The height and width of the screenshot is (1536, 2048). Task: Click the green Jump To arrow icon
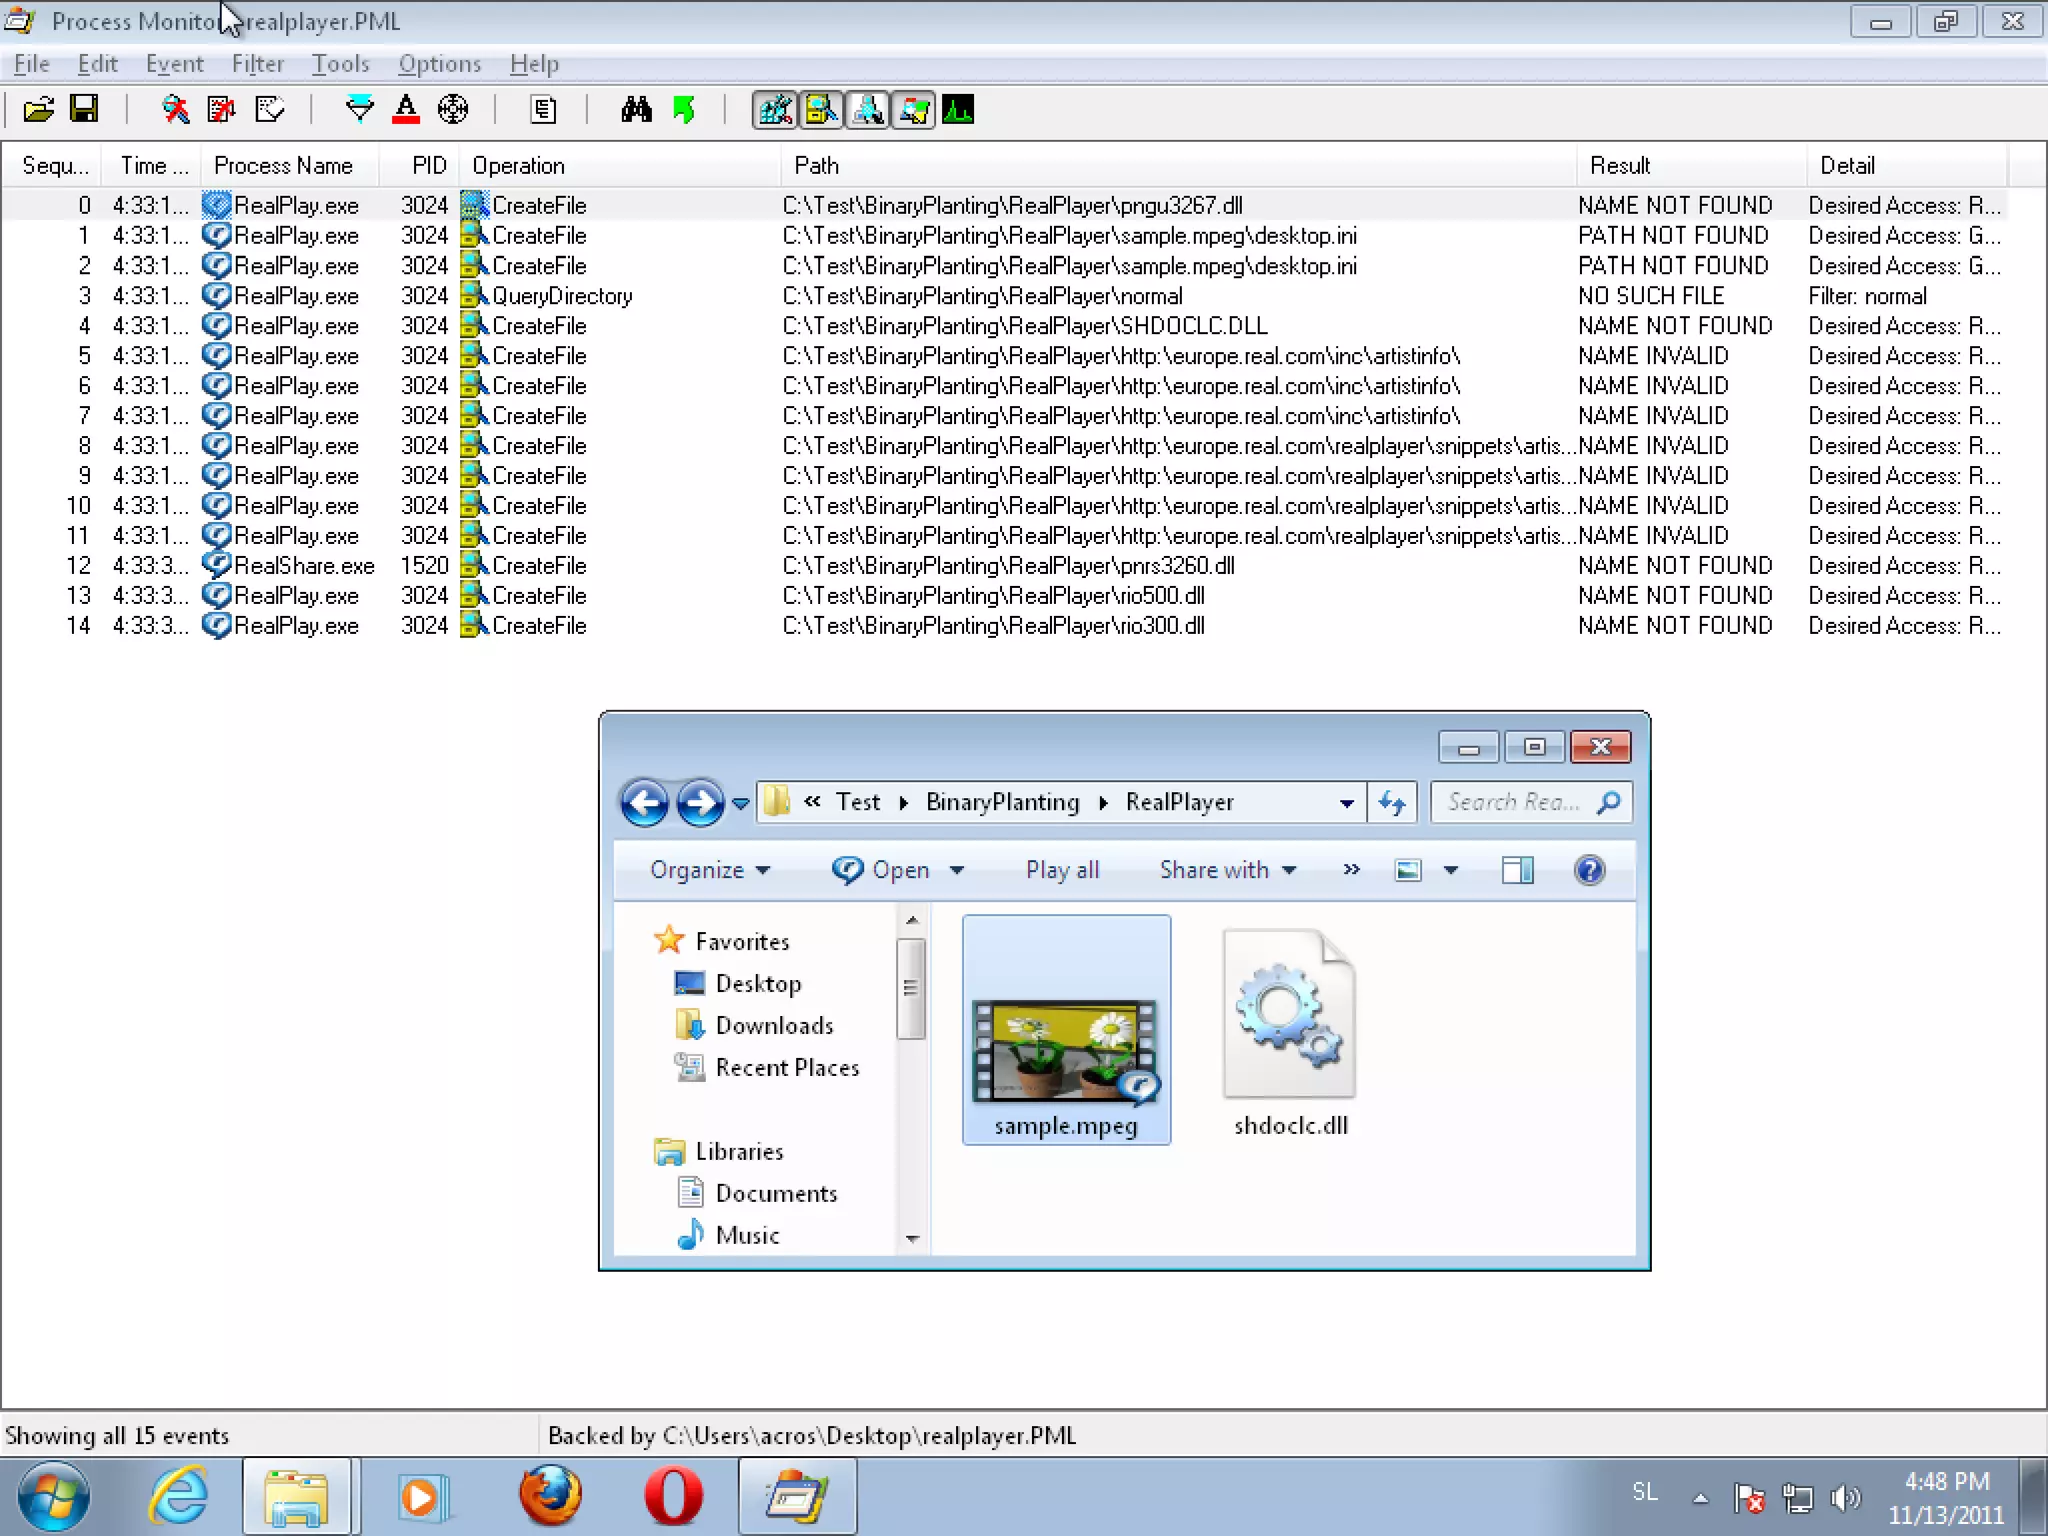pyautogui.click(x=684, y=109)
